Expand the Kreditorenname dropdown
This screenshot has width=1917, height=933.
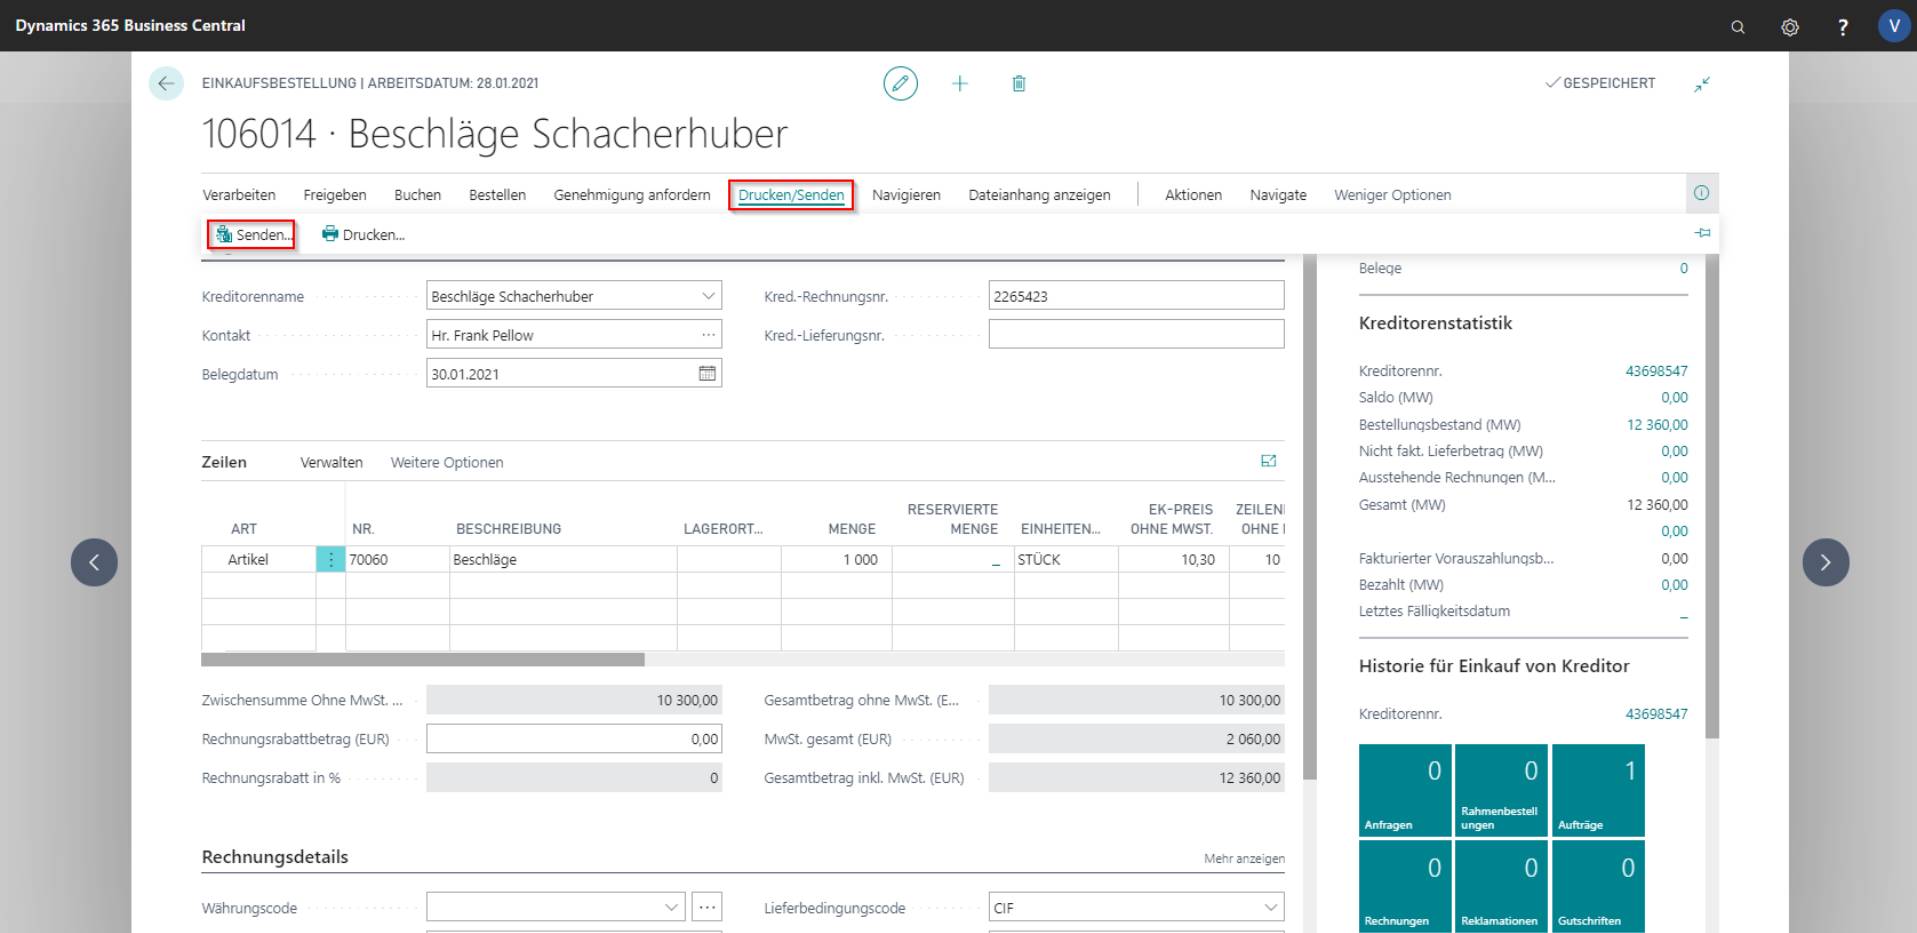pos(707,296)
